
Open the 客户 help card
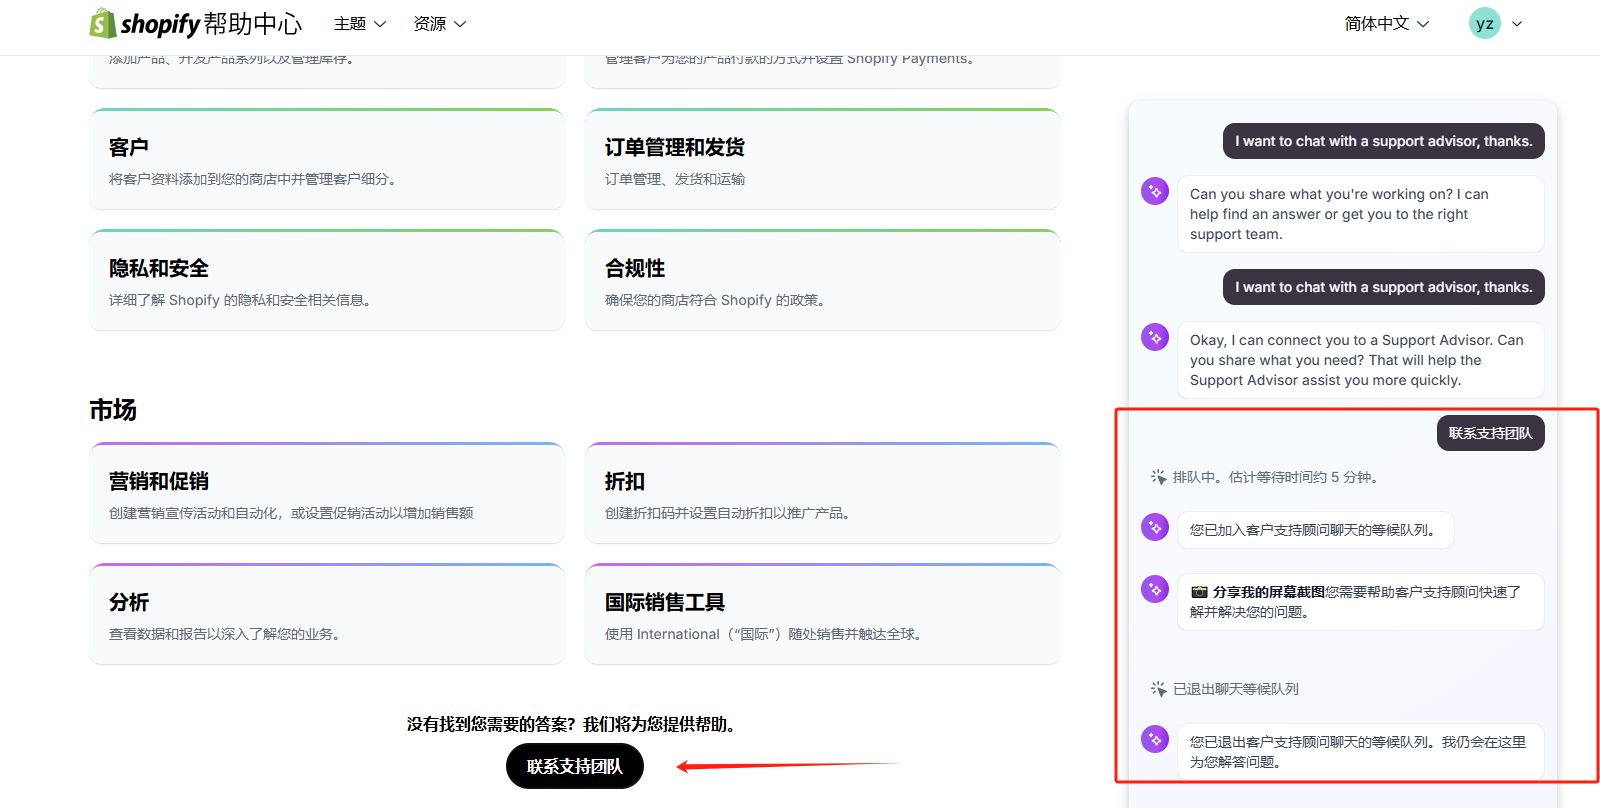[x=327, y=159]
